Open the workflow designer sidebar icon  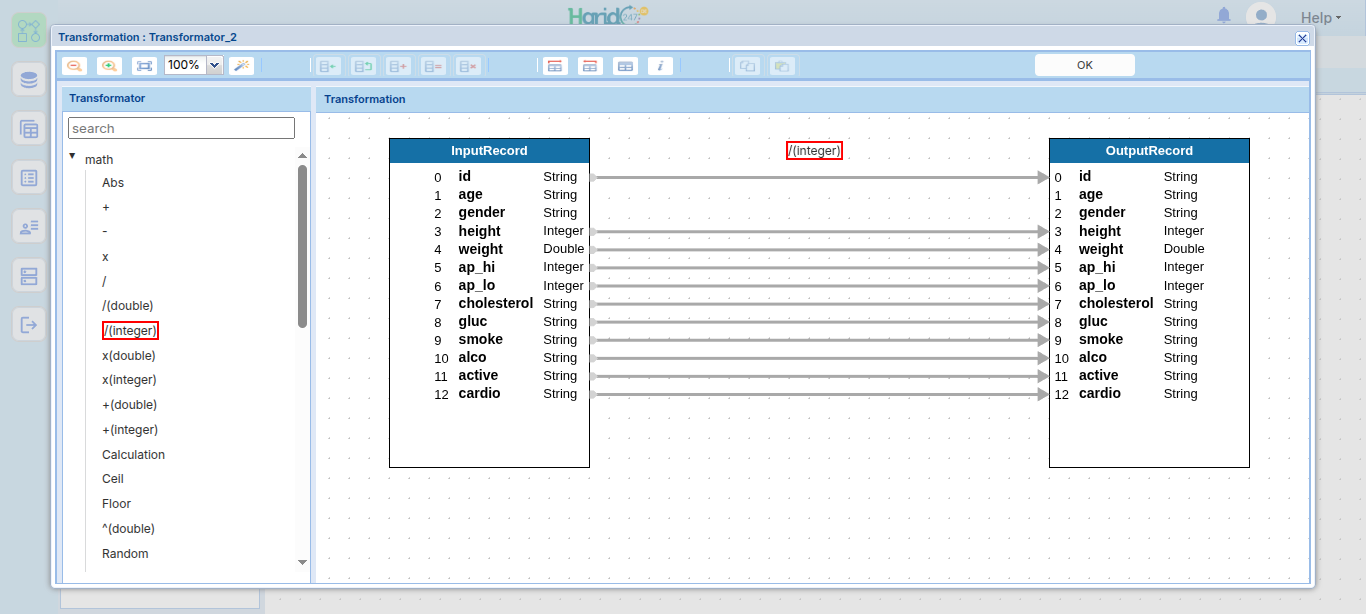29,30
